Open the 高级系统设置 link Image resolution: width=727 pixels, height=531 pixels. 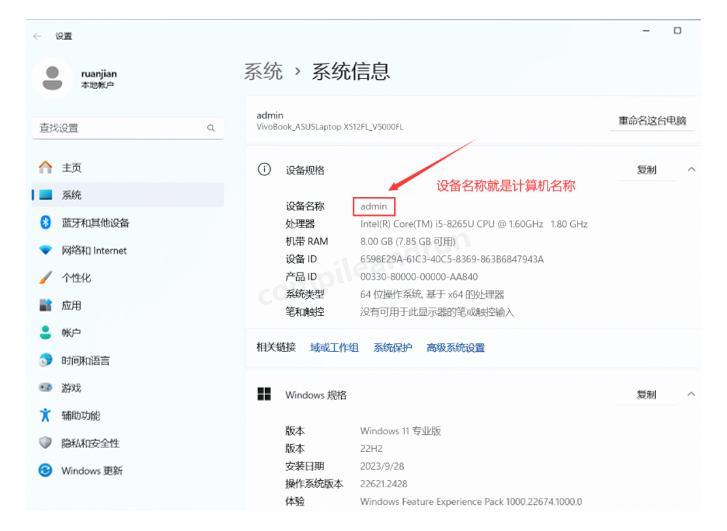tap(456, 347)
